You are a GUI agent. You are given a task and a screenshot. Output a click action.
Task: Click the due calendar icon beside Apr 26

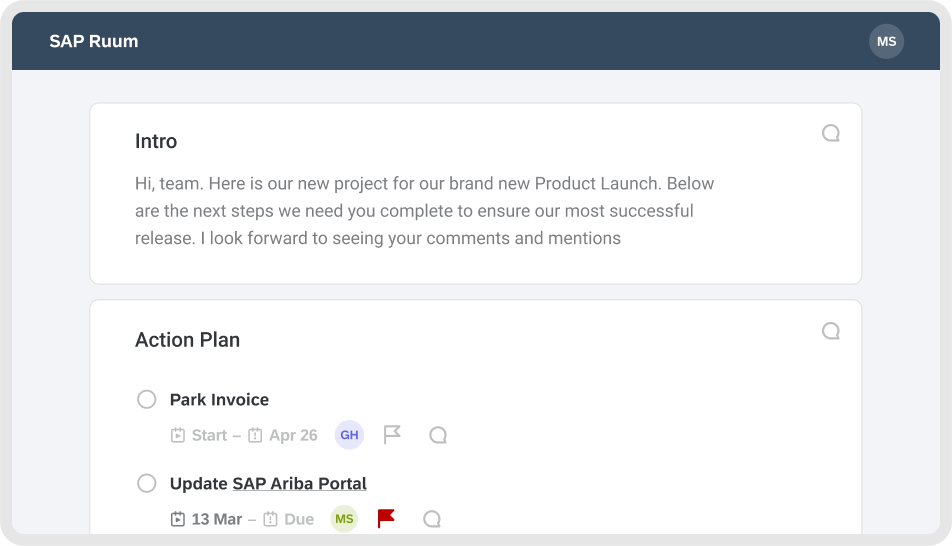tap(255, 435)
